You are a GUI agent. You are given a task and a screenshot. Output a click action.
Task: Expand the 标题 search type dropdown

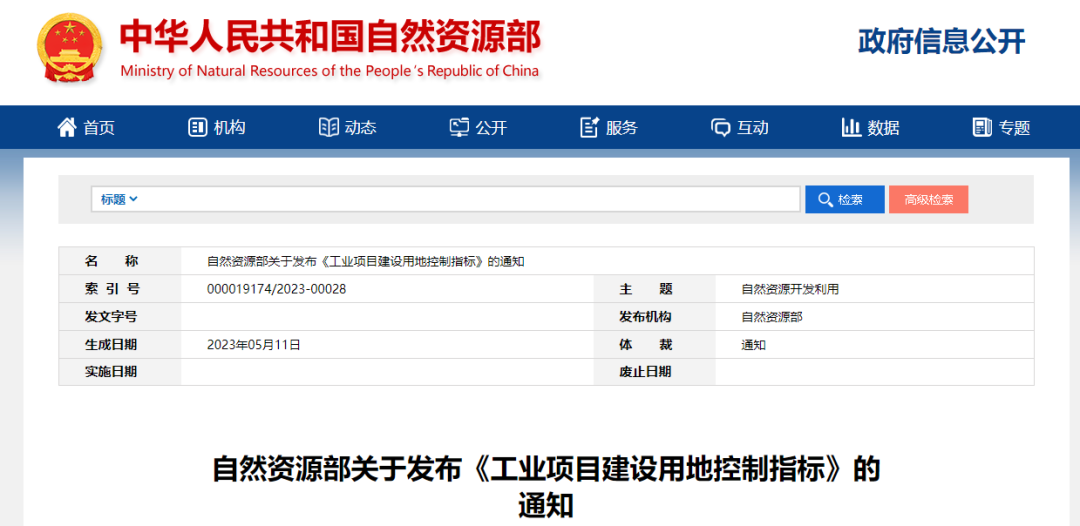[x=119, y=199]
